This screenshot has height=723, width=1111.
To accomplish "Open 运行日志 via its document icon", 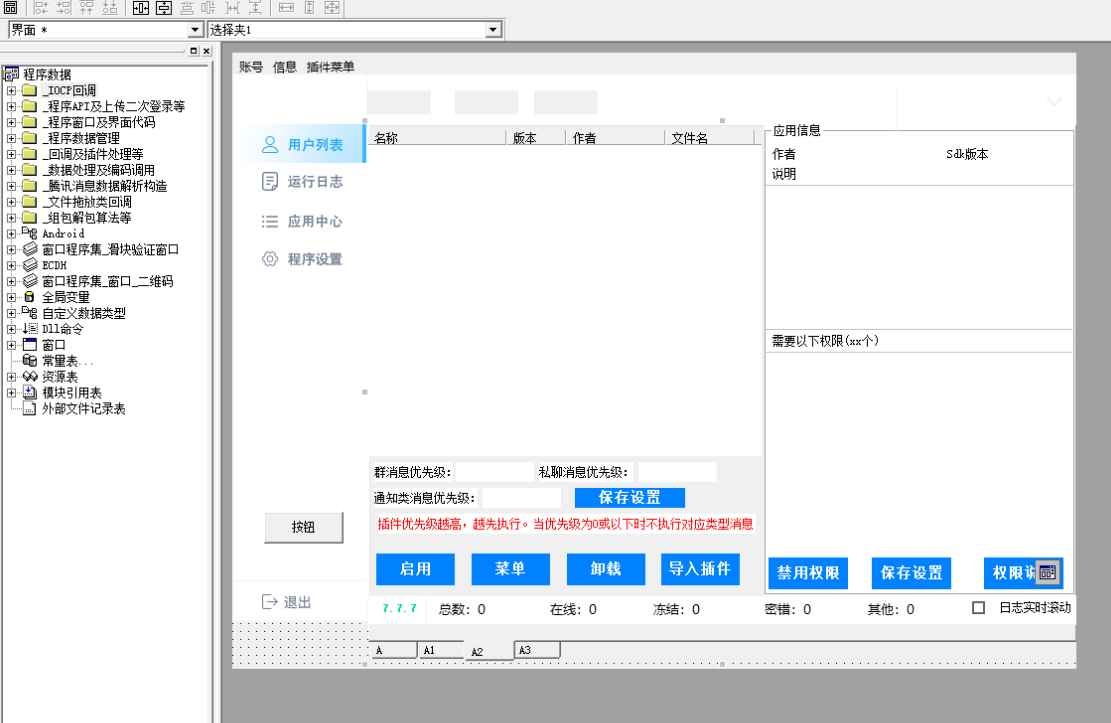I will pos(268,182).
